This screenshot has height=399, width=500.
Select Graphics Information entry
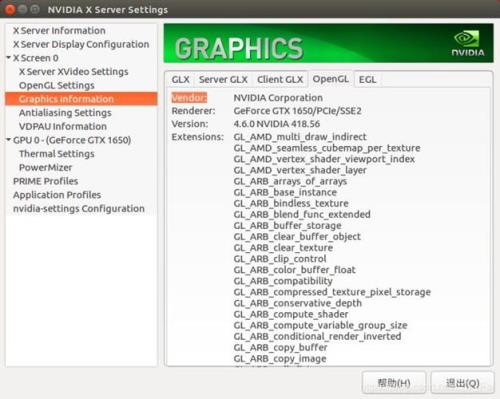81,99
